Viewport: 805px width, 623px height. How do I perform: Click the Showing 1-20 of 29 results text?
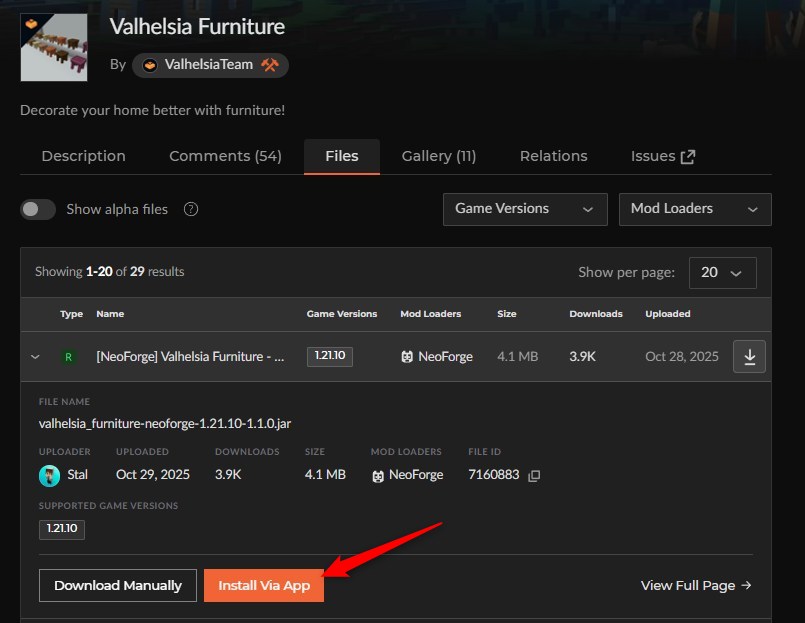[109, 272]
